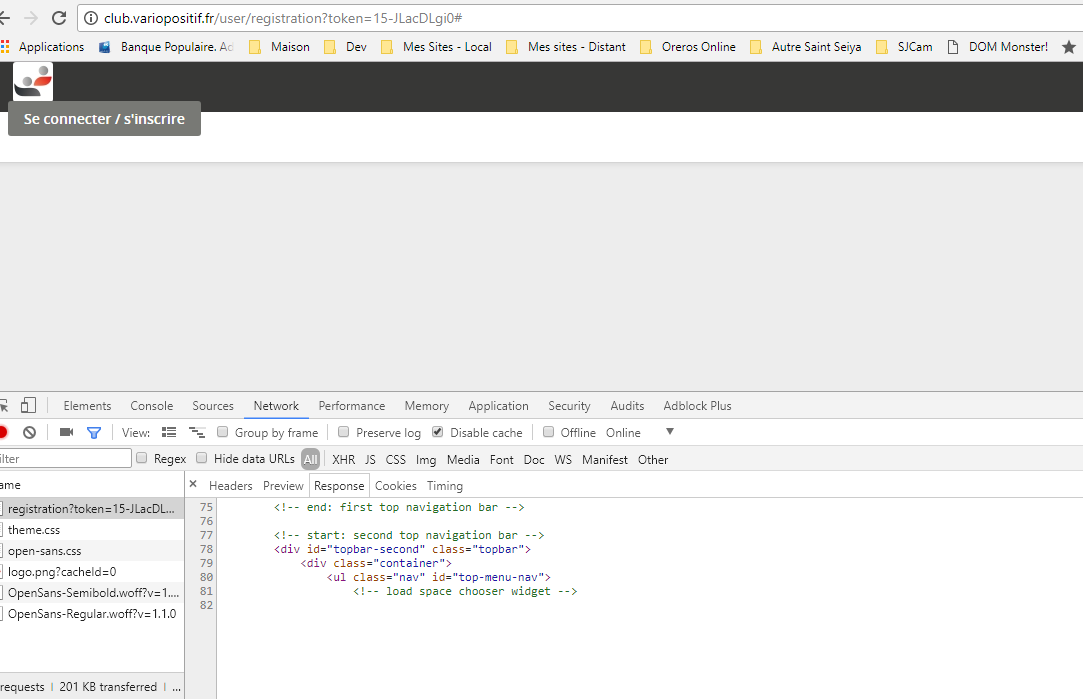
Task: Open the Applications shortcut in bookmarks bar
Action: (x=43, y=47)
